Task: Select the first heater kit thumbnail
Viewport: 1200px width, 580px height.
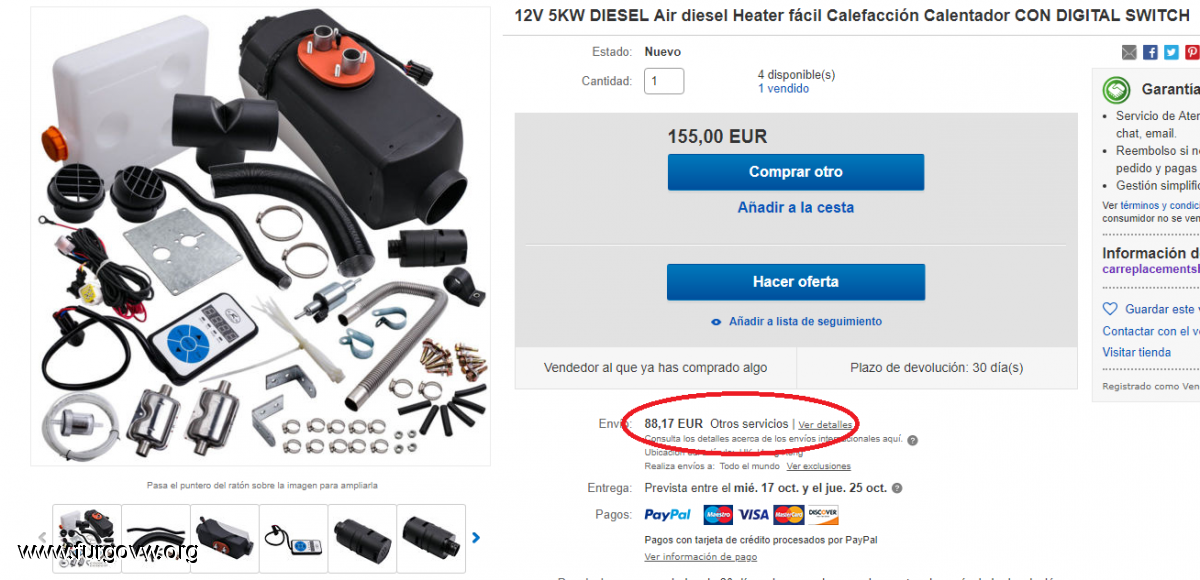Action: coord(87,538)
